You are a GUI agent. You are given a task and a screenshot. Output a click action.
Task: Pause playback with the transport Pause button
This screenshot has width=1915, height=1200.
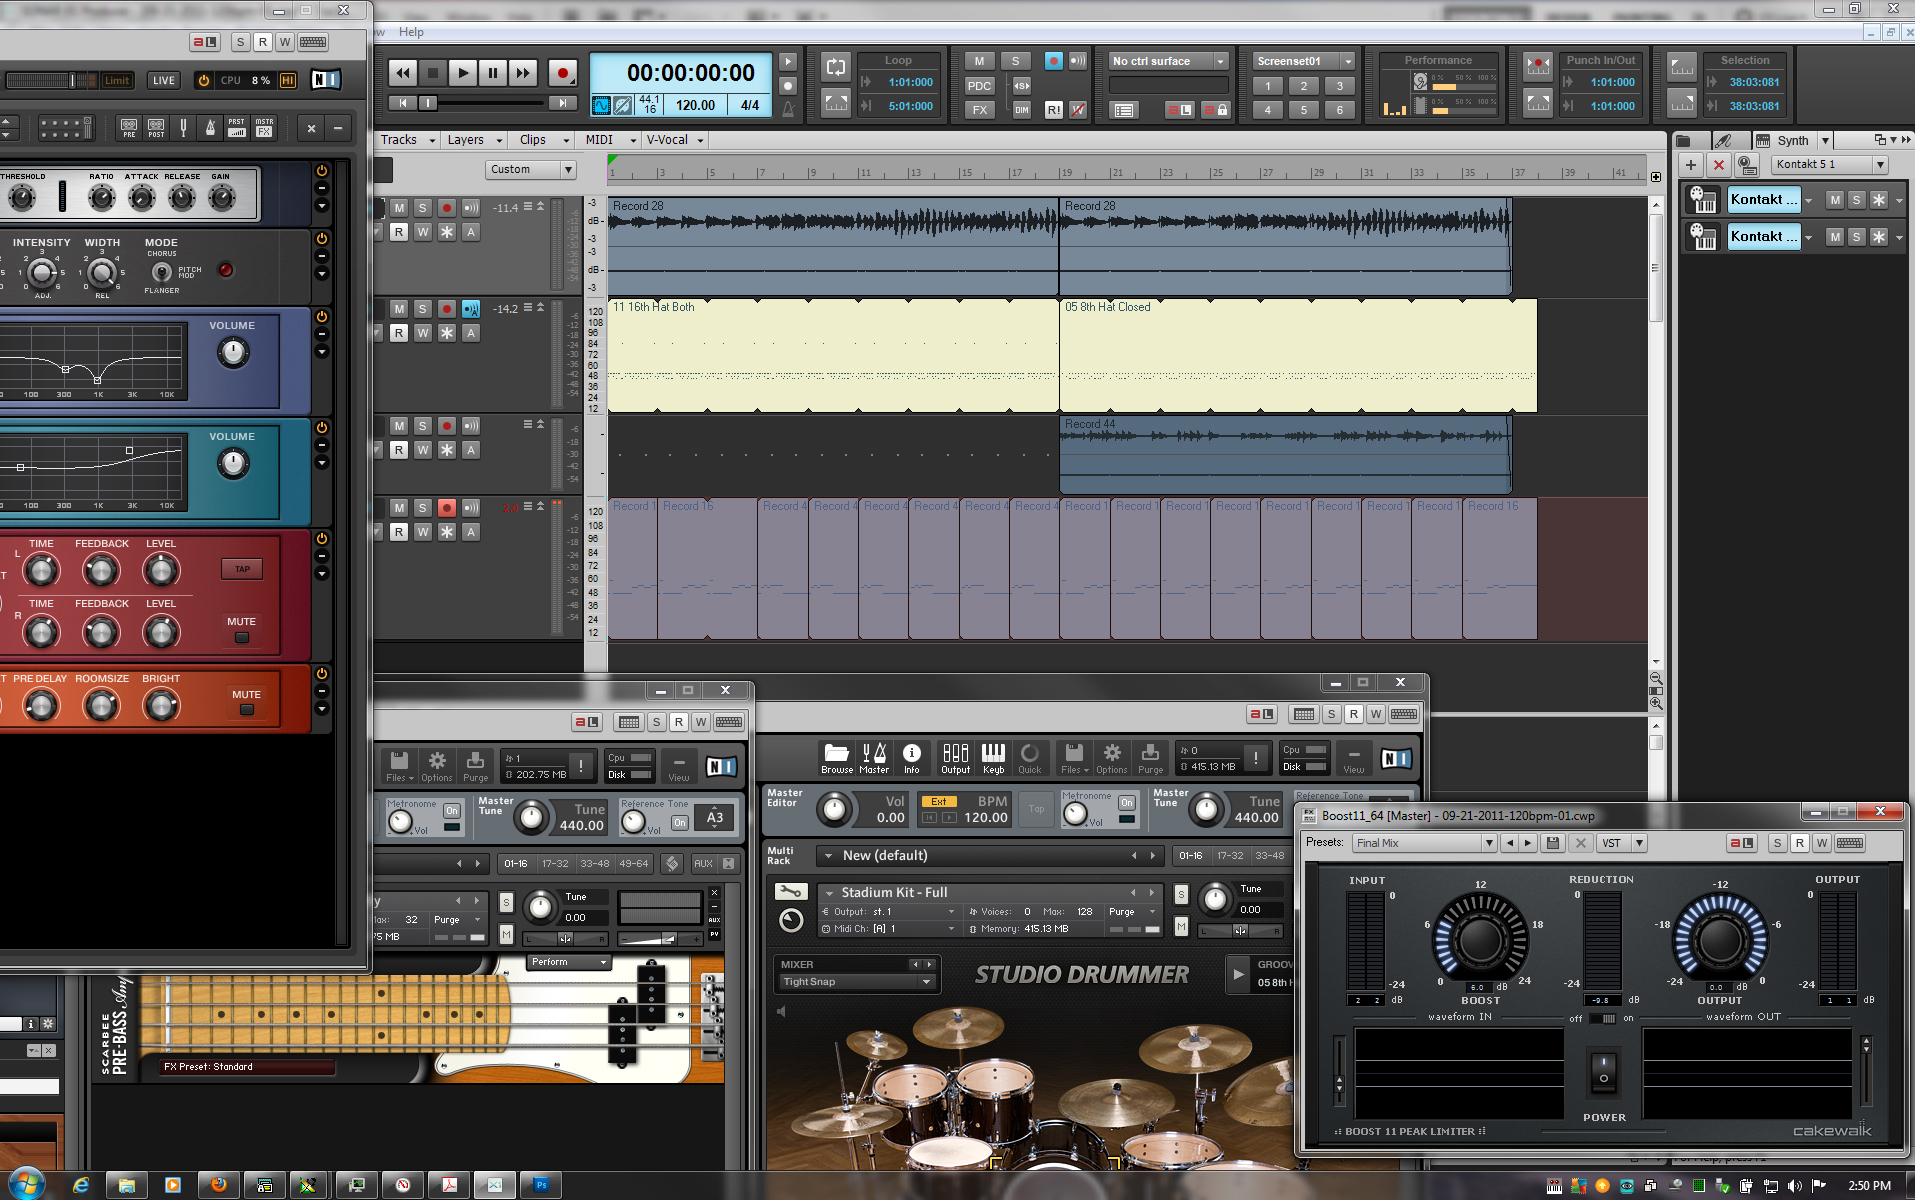coord(492,73)
